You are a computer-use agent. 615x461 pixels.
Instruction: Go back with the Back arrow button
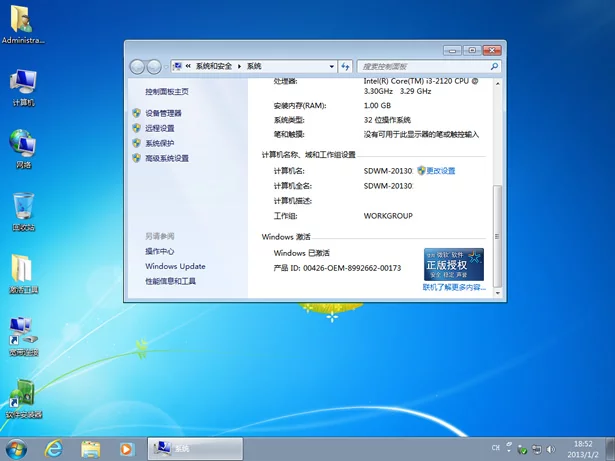(137, 67)
